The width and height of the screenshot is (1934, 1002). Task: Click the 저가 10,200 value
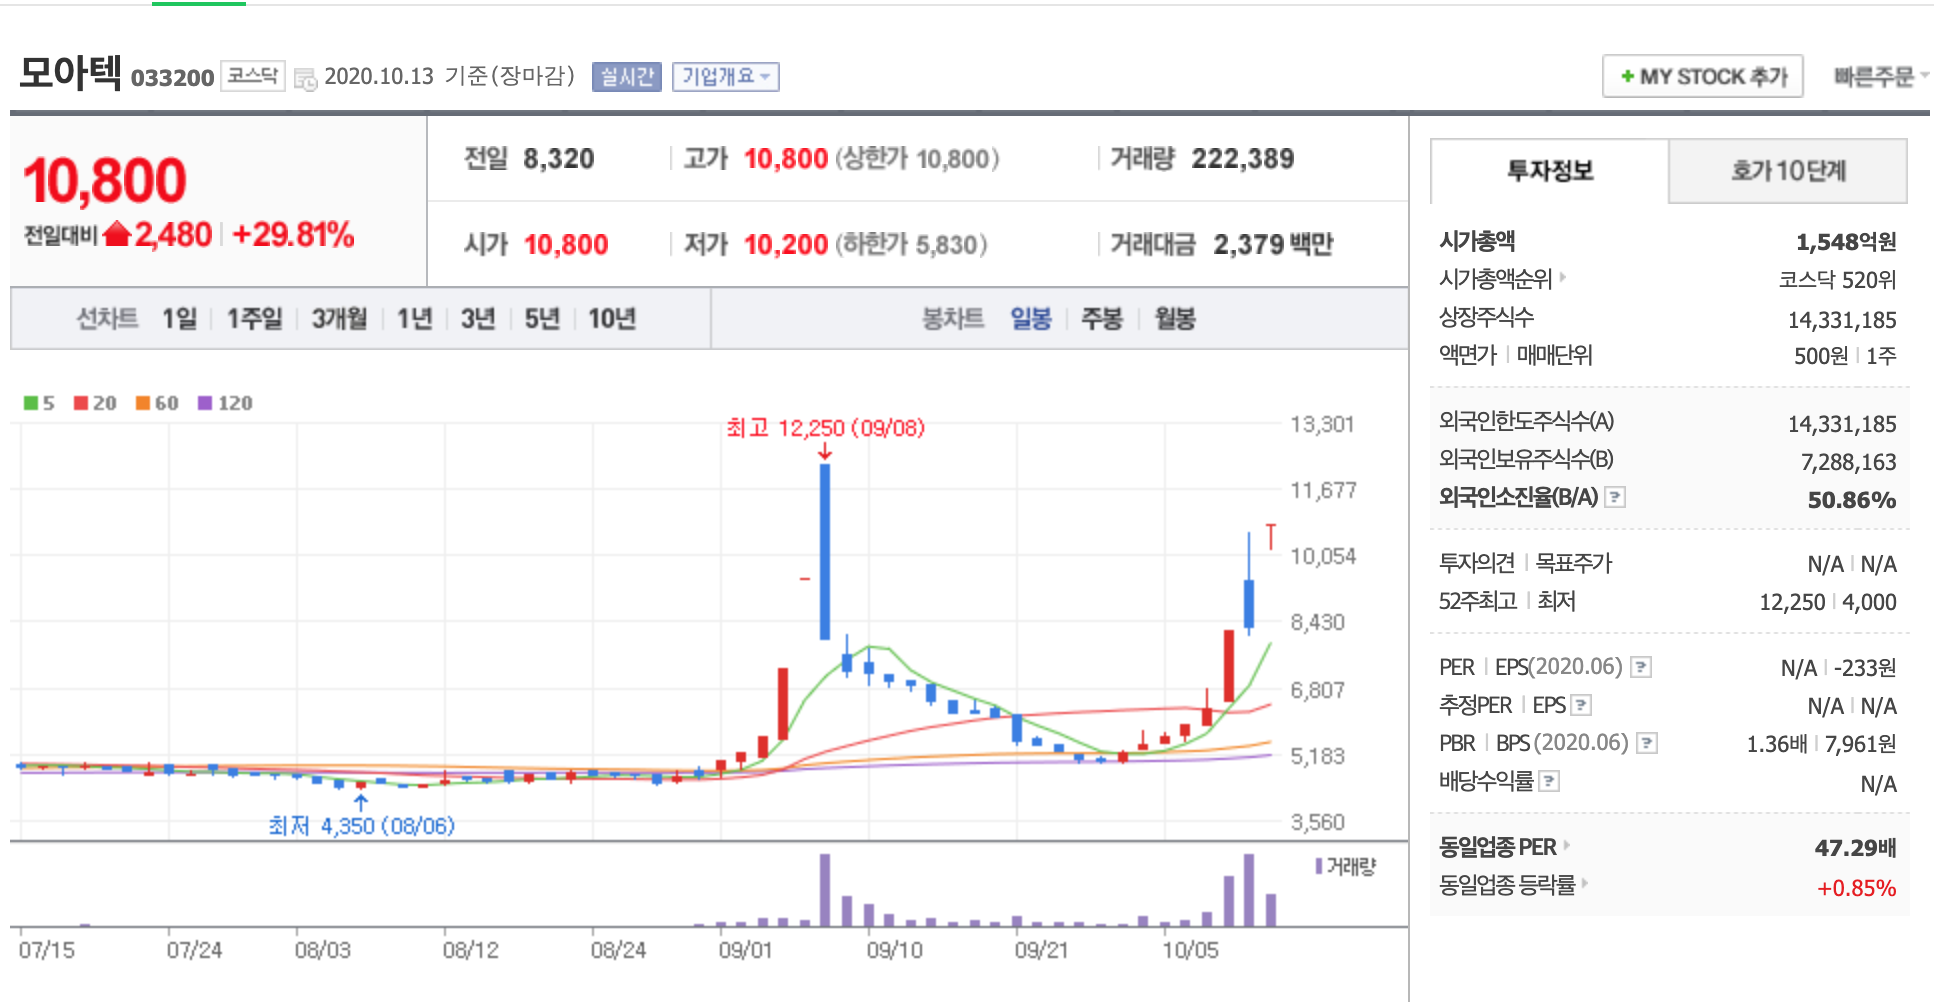pos(786,245)
